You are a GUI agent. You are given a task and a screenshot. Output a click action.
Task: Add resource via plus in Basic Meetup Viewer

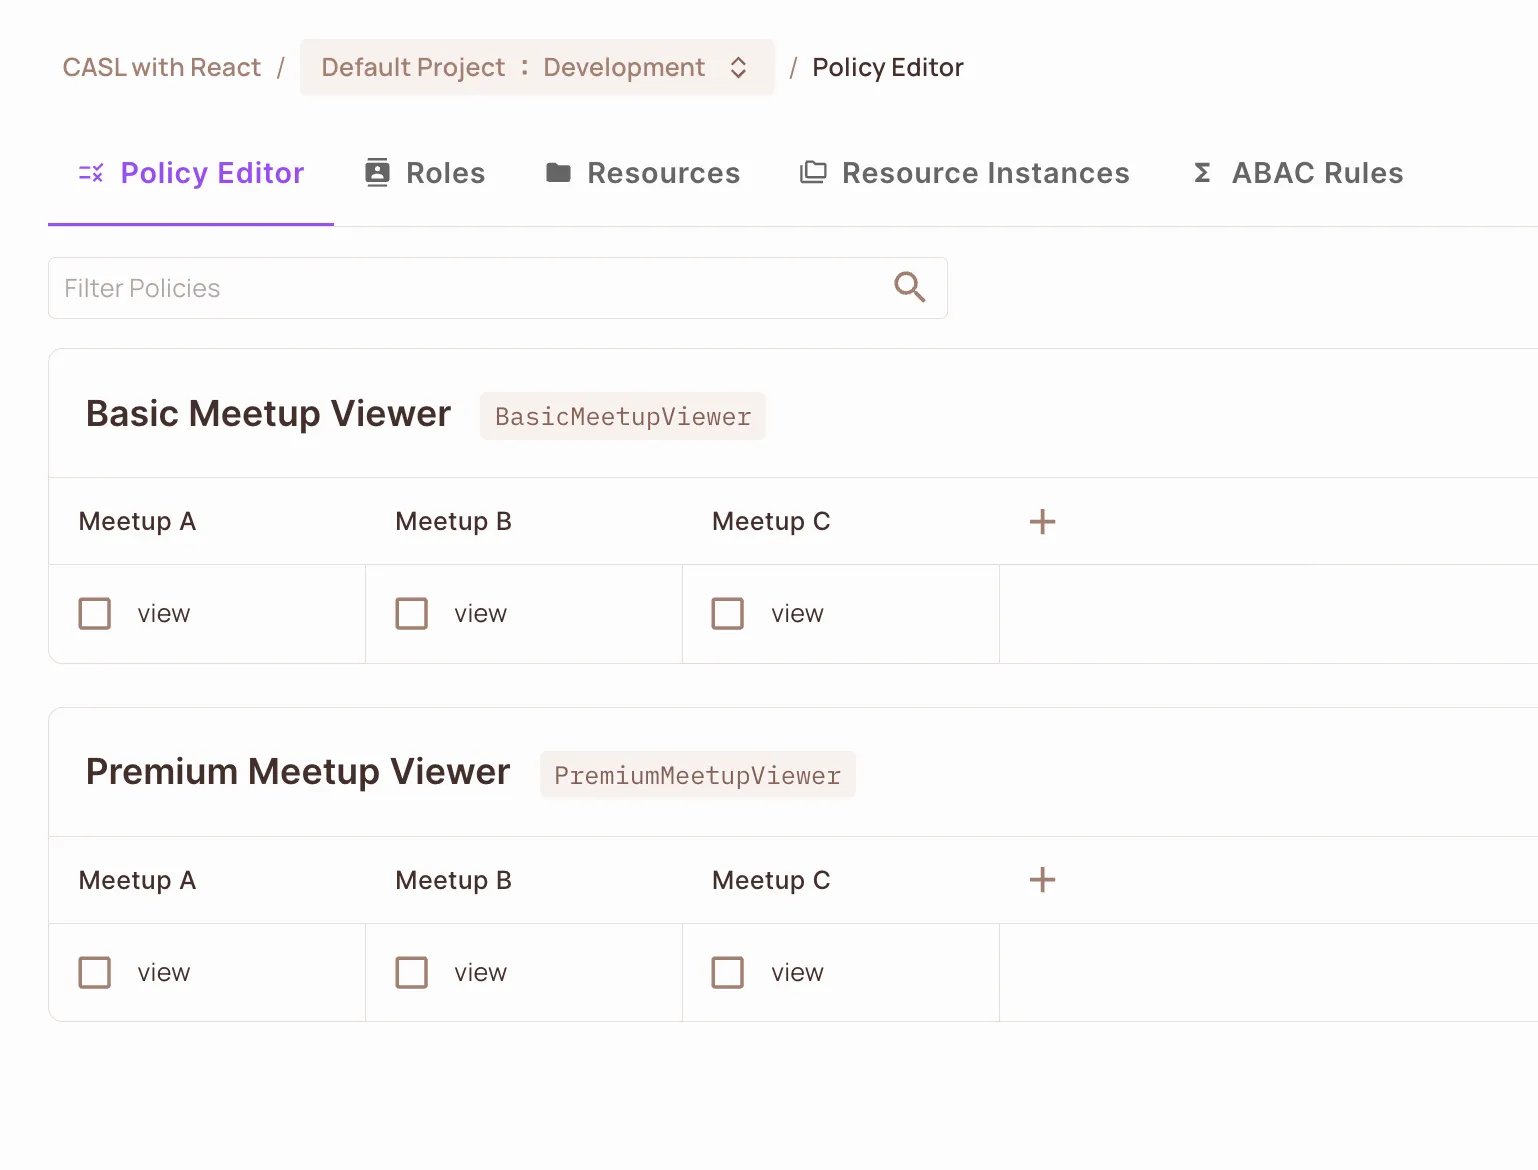click(x=1042, y=522)
